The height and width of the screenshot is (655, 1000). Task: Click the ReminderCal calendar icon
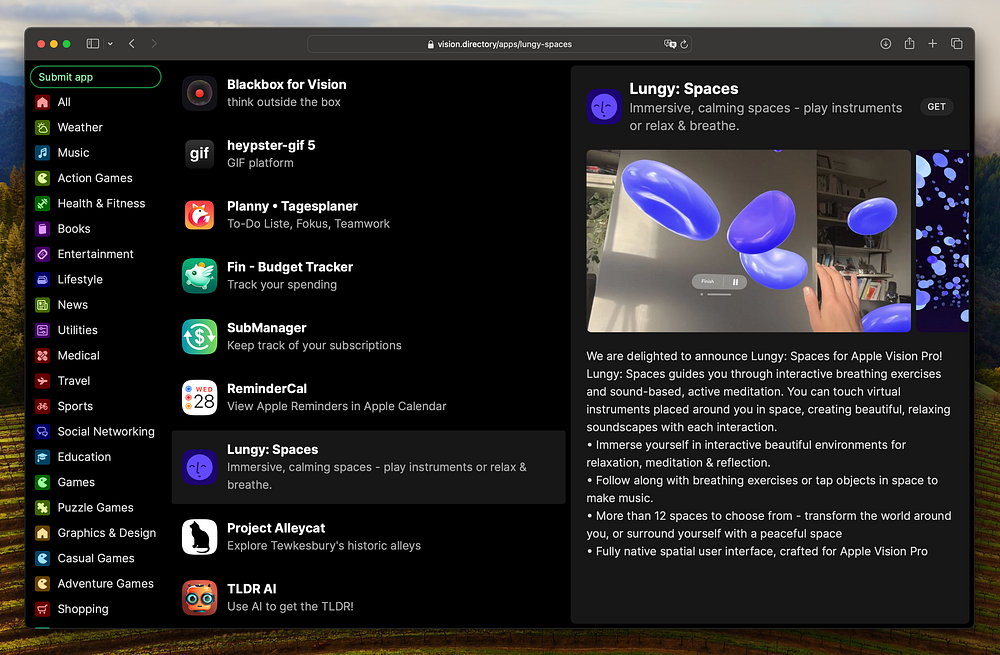(x=200, y=397)
